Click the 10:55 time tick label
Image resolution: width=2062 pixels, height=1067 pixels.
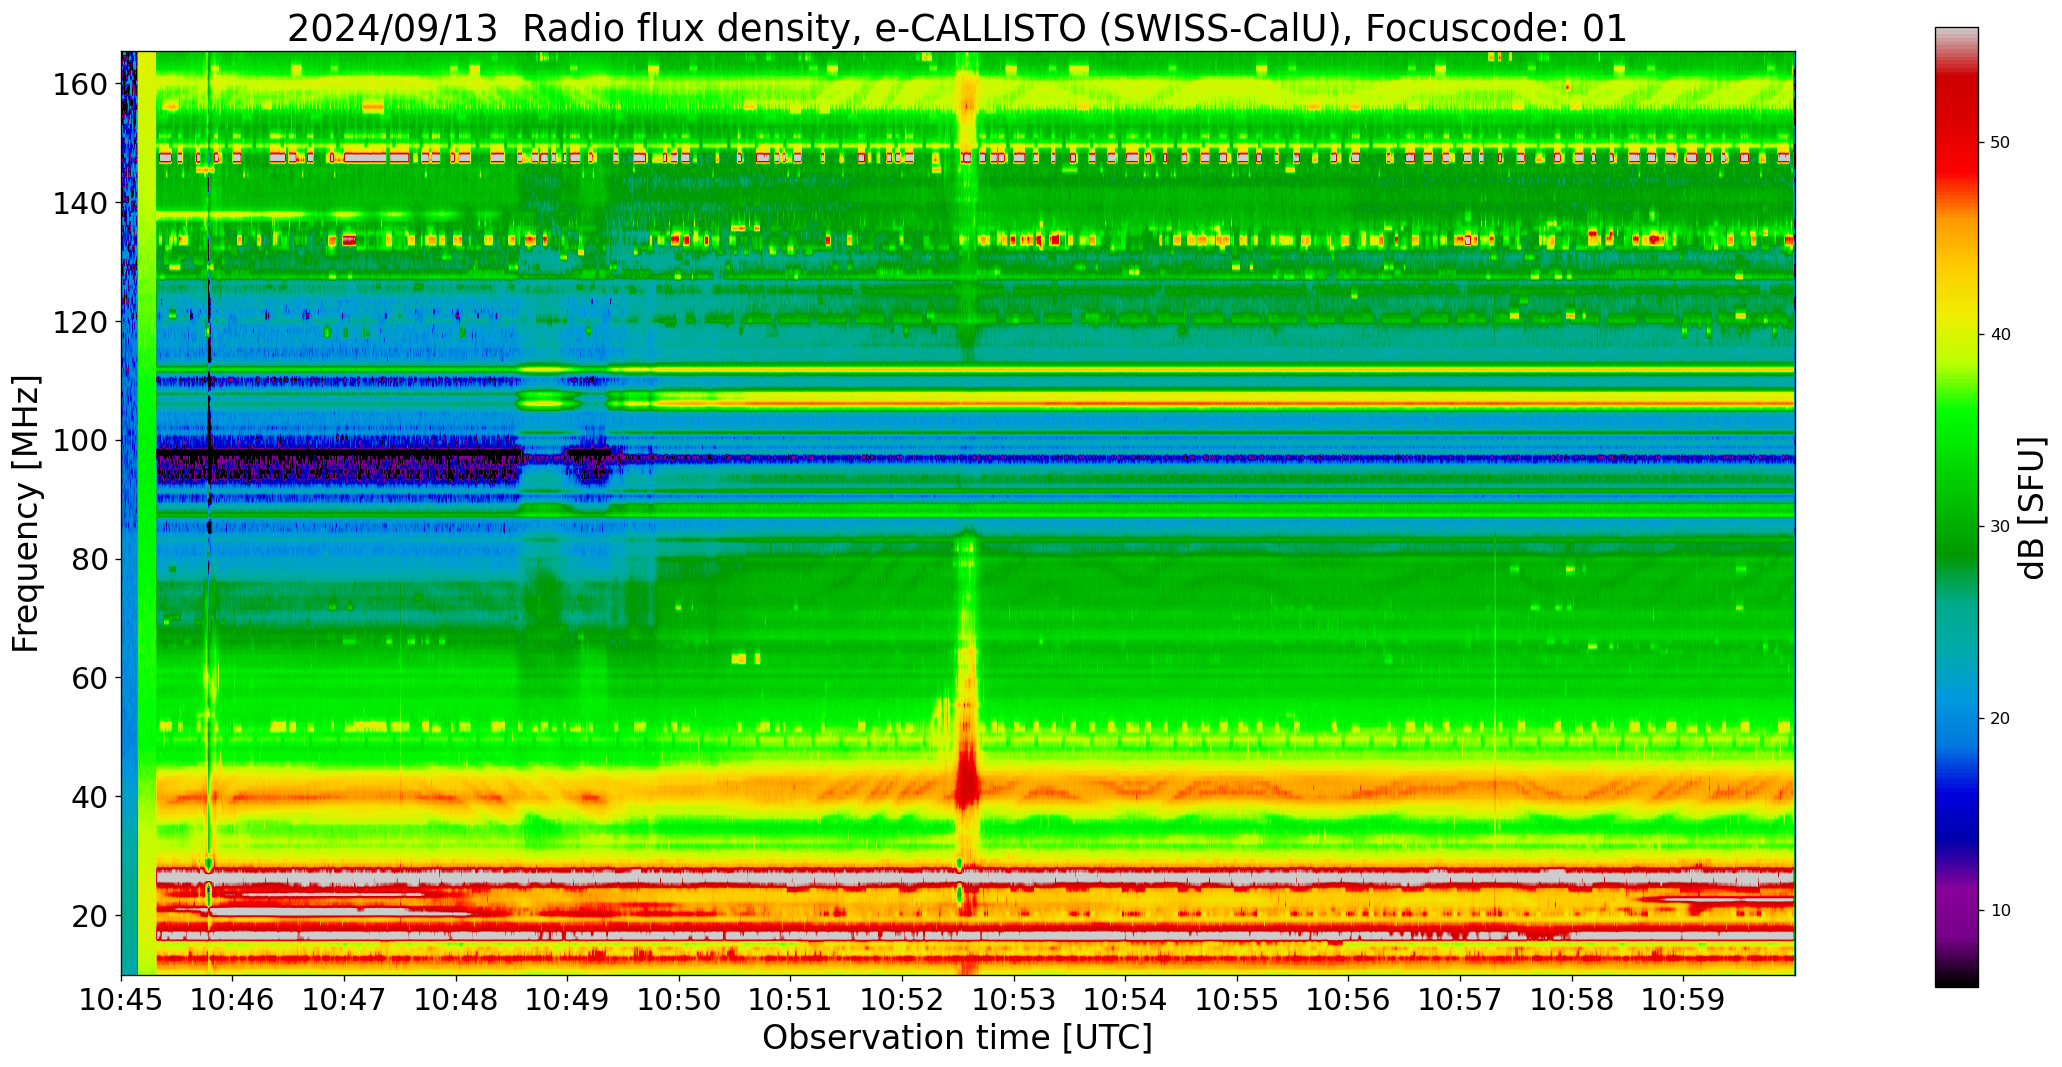[x=1237, y=1000]
